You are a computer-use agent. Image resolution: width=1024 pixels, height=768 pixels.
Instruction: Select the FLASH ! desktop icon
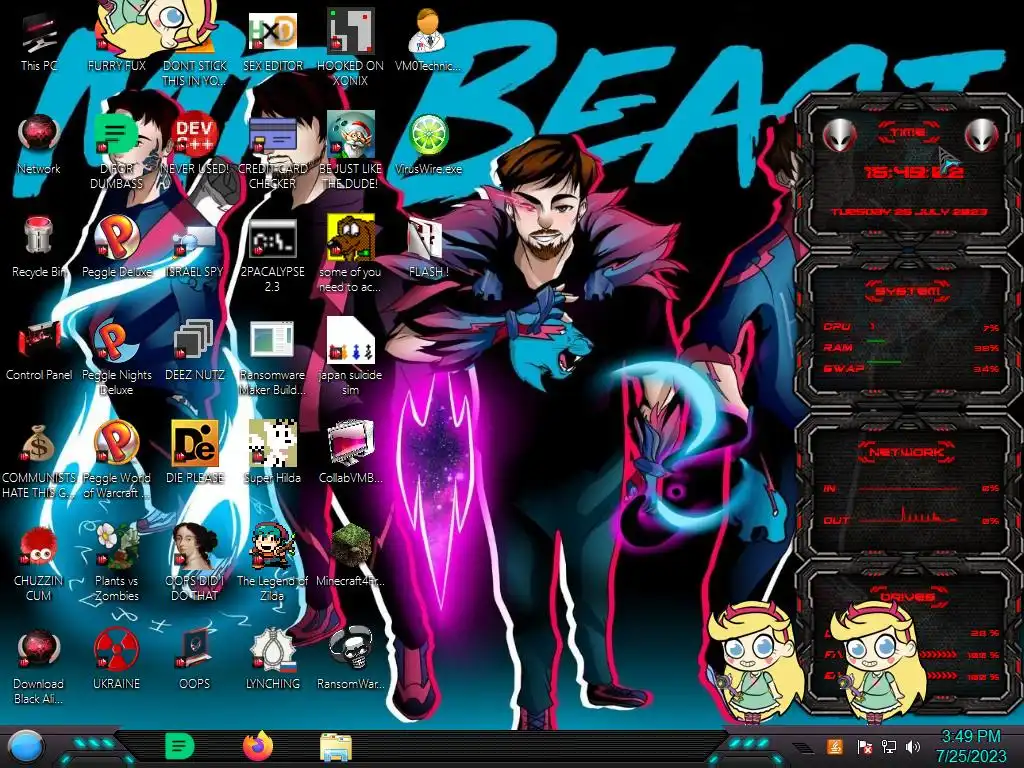click(x=428, y=248)
